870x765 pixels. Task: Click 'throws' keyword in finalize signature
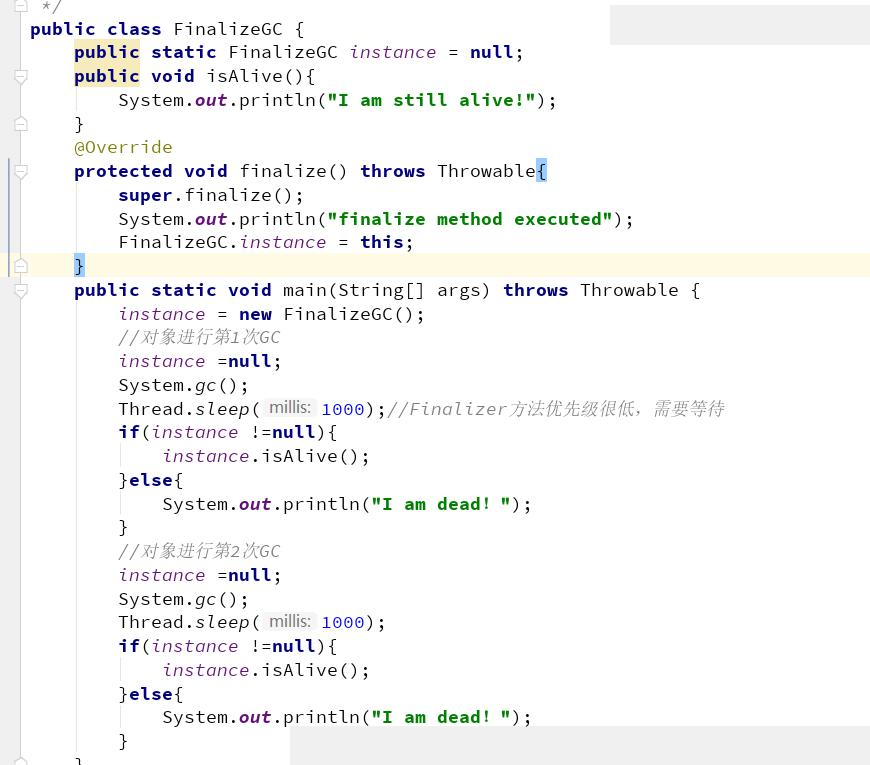pos(393,171)
